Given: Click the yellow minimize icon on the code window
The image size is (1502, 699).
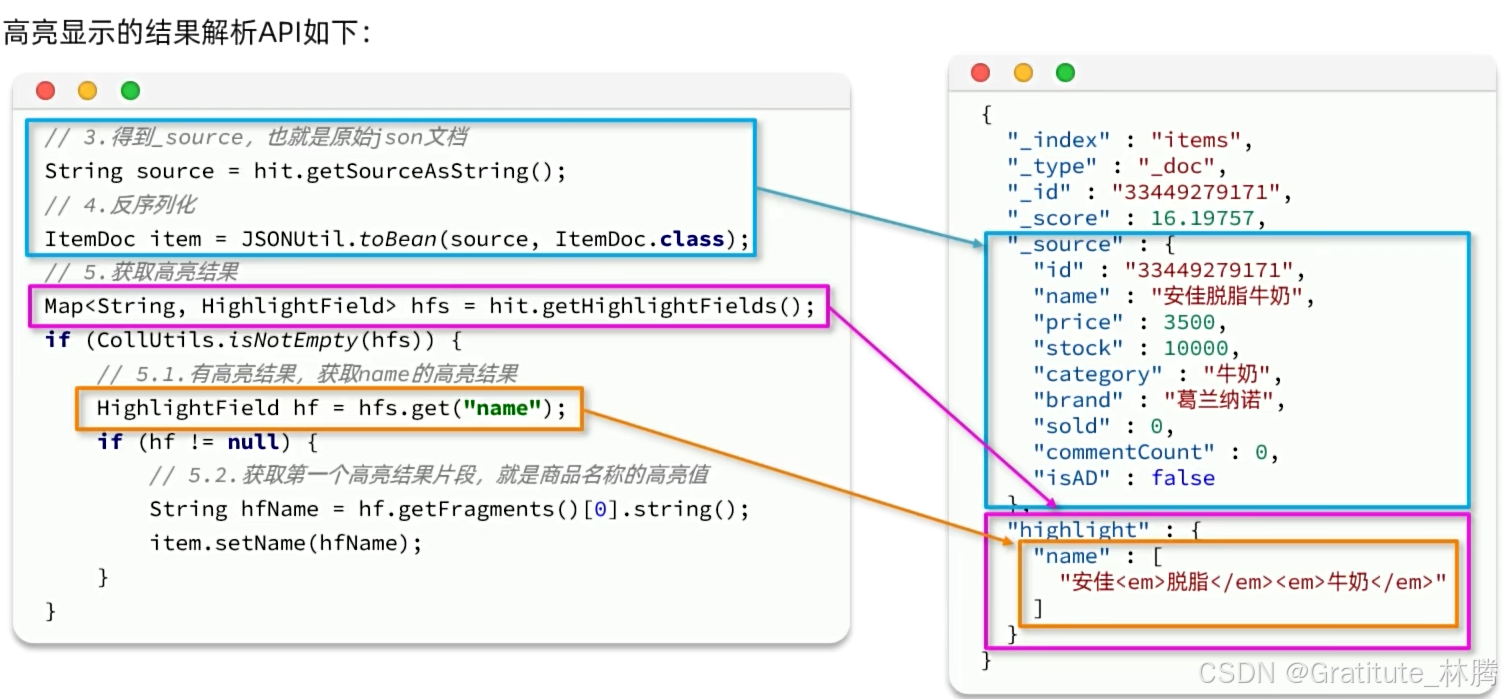Looking at the screenshot, I should (87, 90).
